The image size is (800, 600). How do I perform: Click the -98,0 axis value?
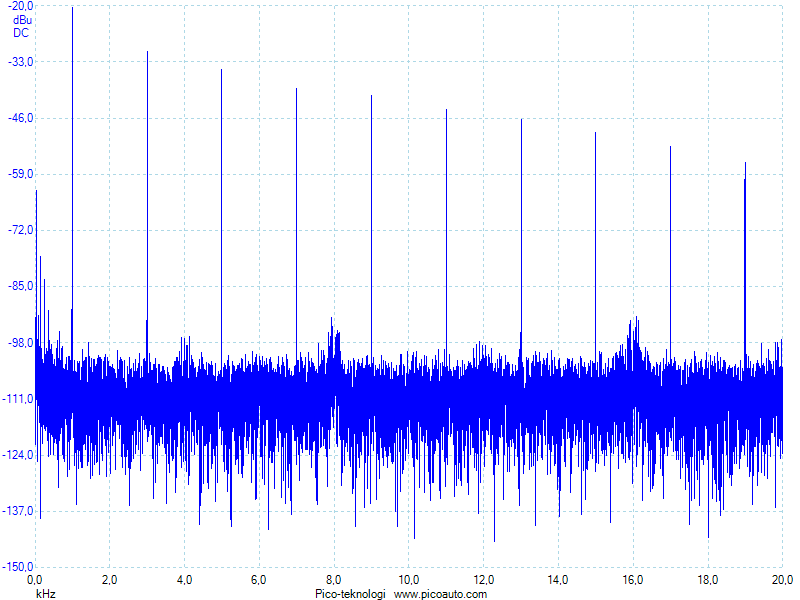(x=20, y=342)
